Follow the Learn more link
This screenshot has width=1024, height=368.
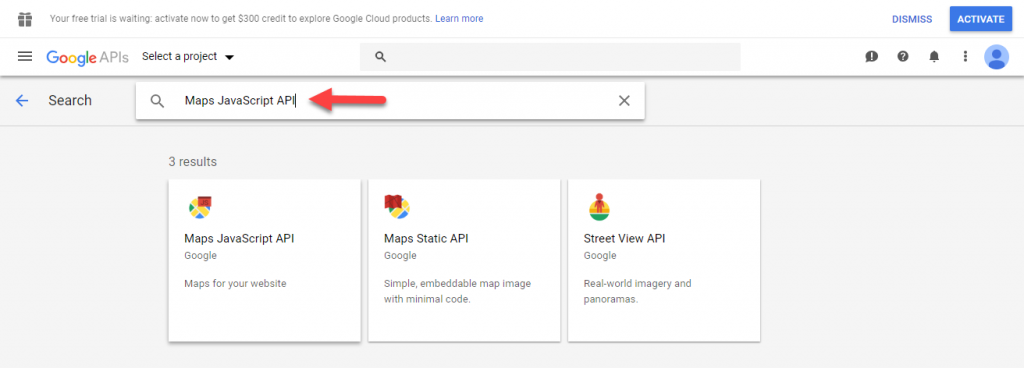pos(459,19)
